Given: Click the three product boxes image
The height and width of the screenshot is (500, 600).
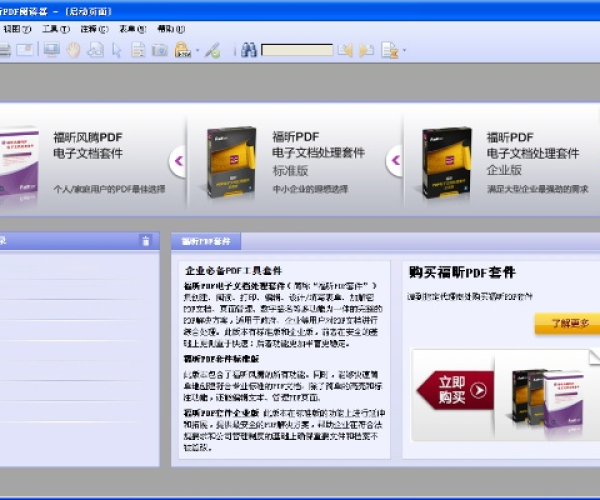Looking at the screenshot, I should tap(547, 398).
